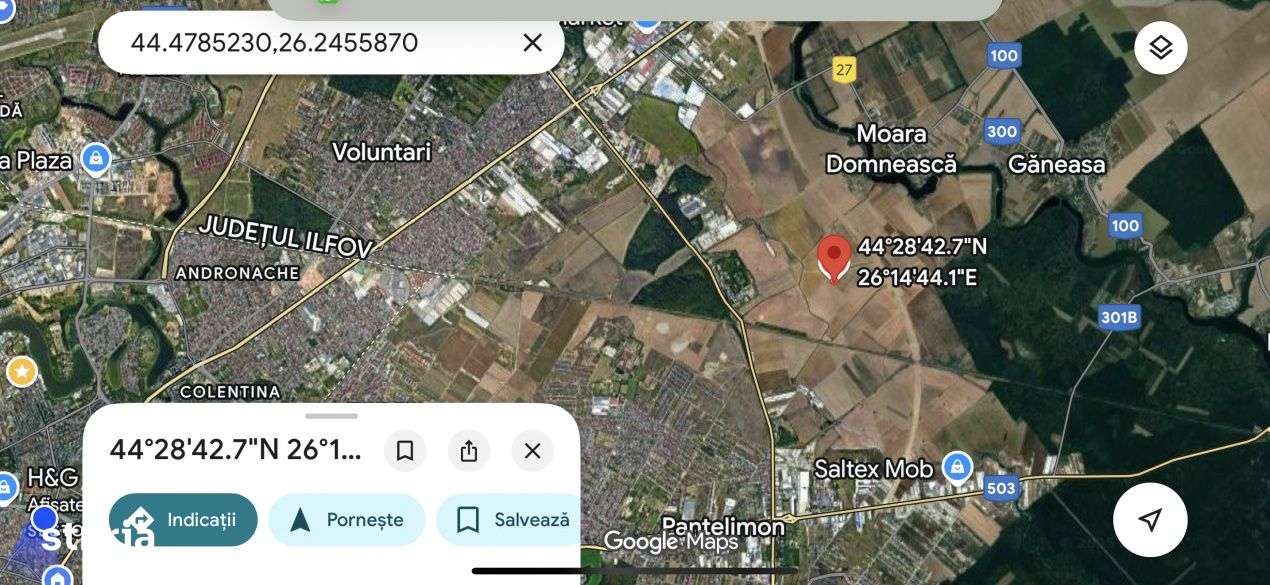
Task: Open the Saltex Mob shopping pin
Action: click(x=957, y=466)
